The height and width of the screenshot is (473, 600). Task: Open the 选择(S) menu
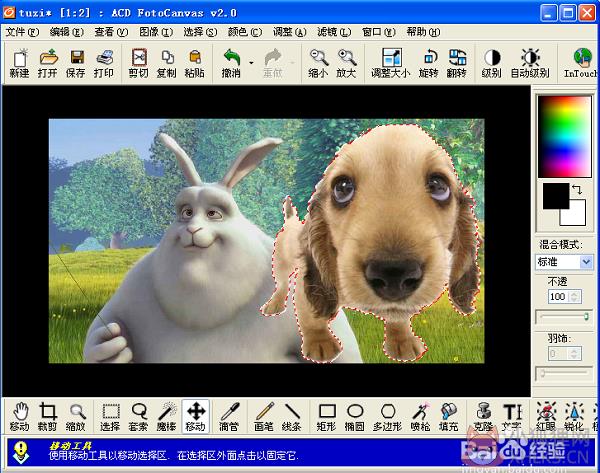pos(201,32)
